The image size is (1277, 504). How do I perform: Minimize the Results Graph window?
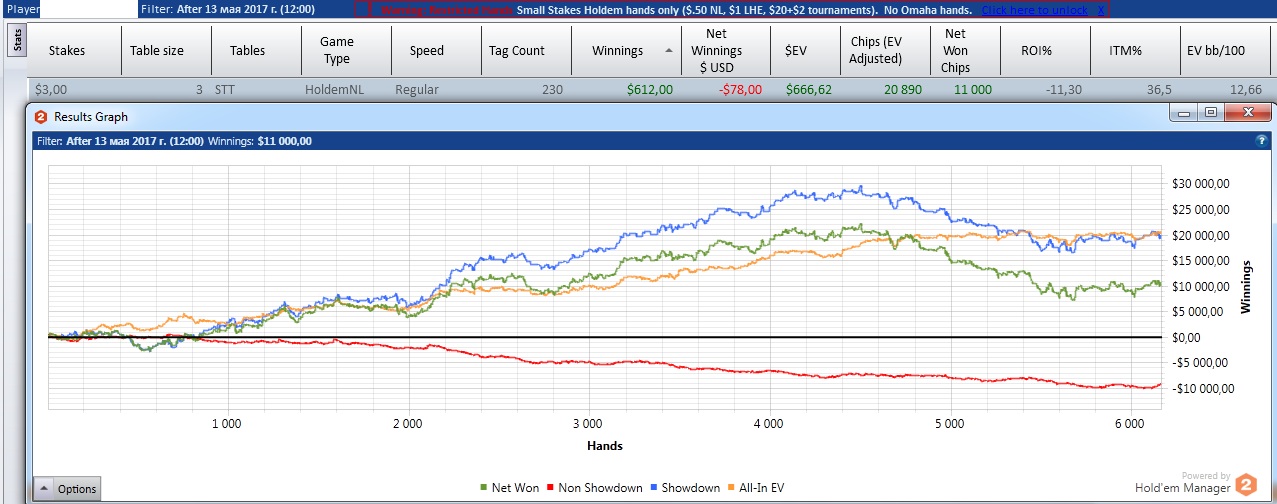(x=1186, y=114)
